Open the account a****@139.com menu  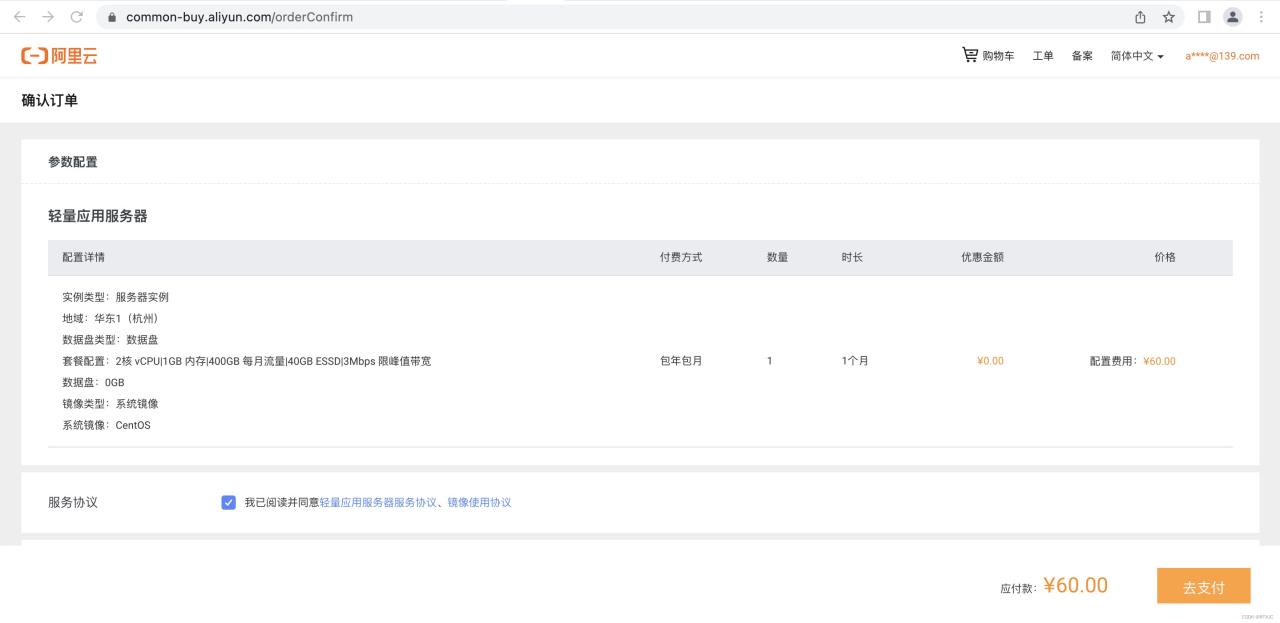[x=1222, y=56]
